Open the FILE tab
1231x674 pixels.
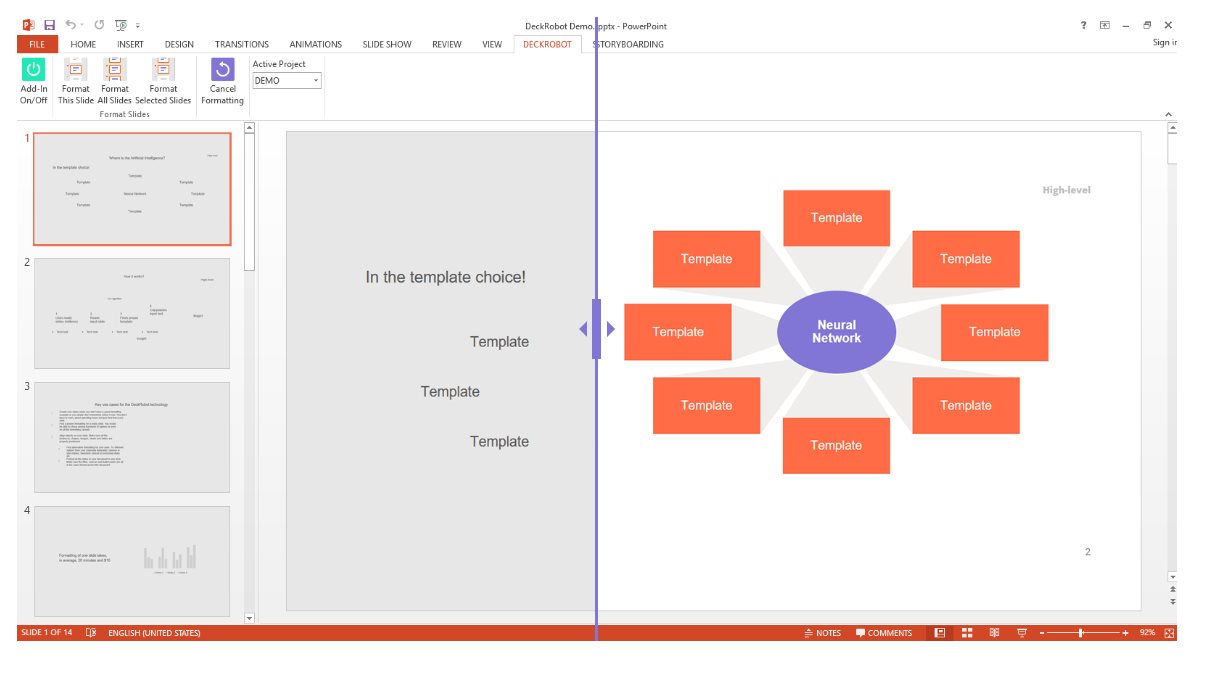point(37,44)
